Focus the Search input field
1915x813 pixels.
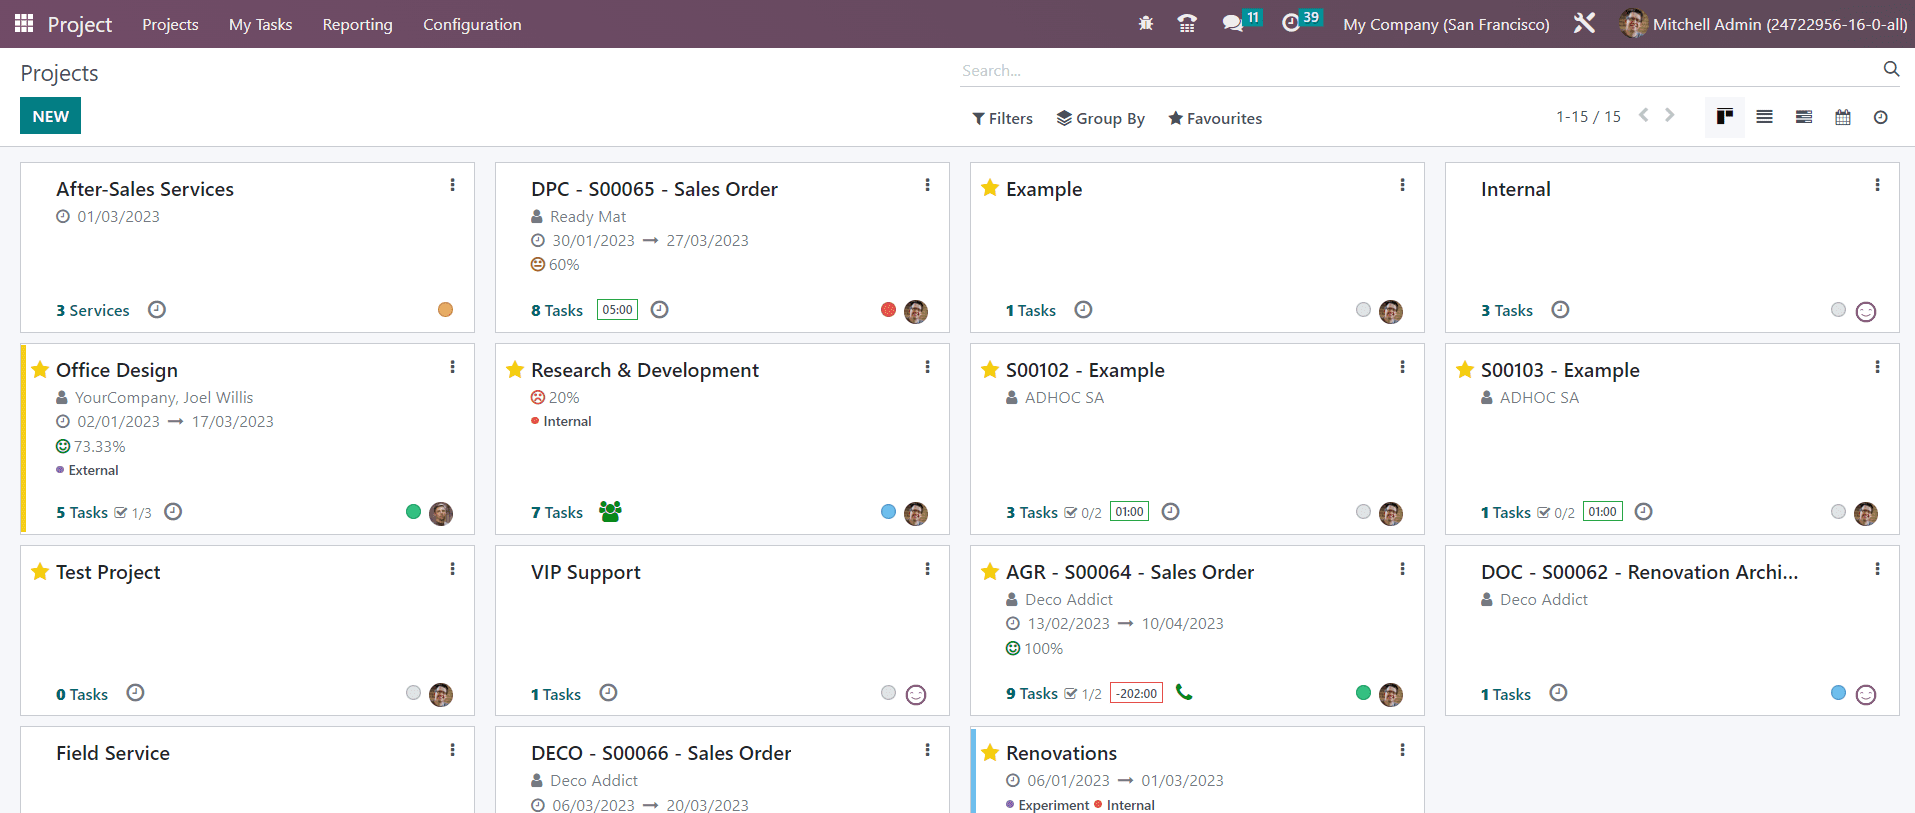click(1420, 70)
